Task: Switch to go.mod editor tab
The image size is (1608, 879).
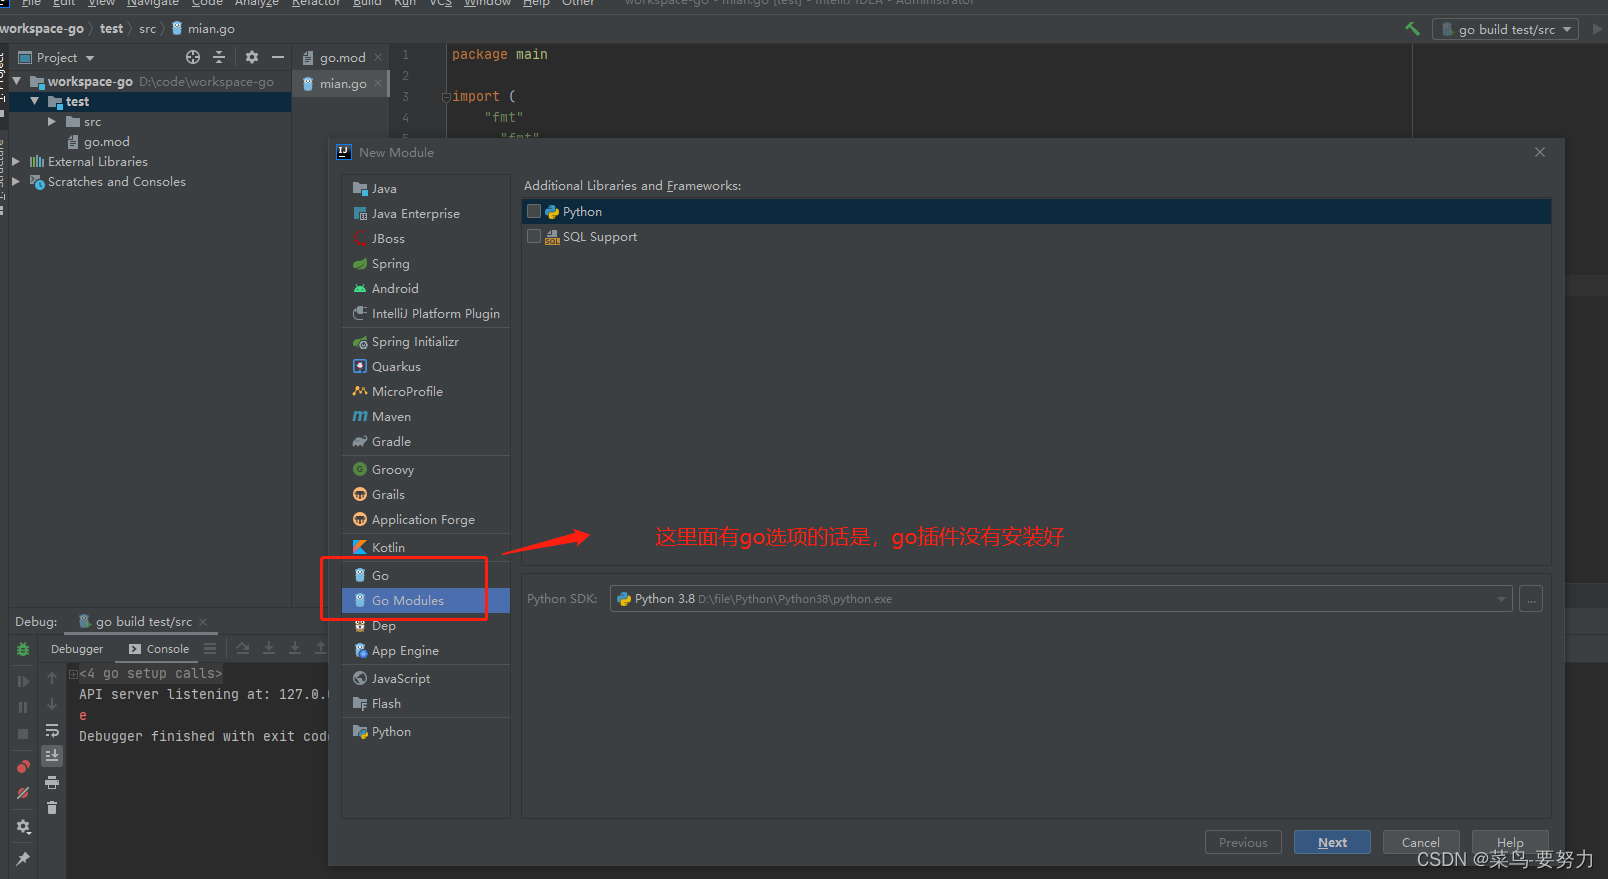Action: click(342, 57)
